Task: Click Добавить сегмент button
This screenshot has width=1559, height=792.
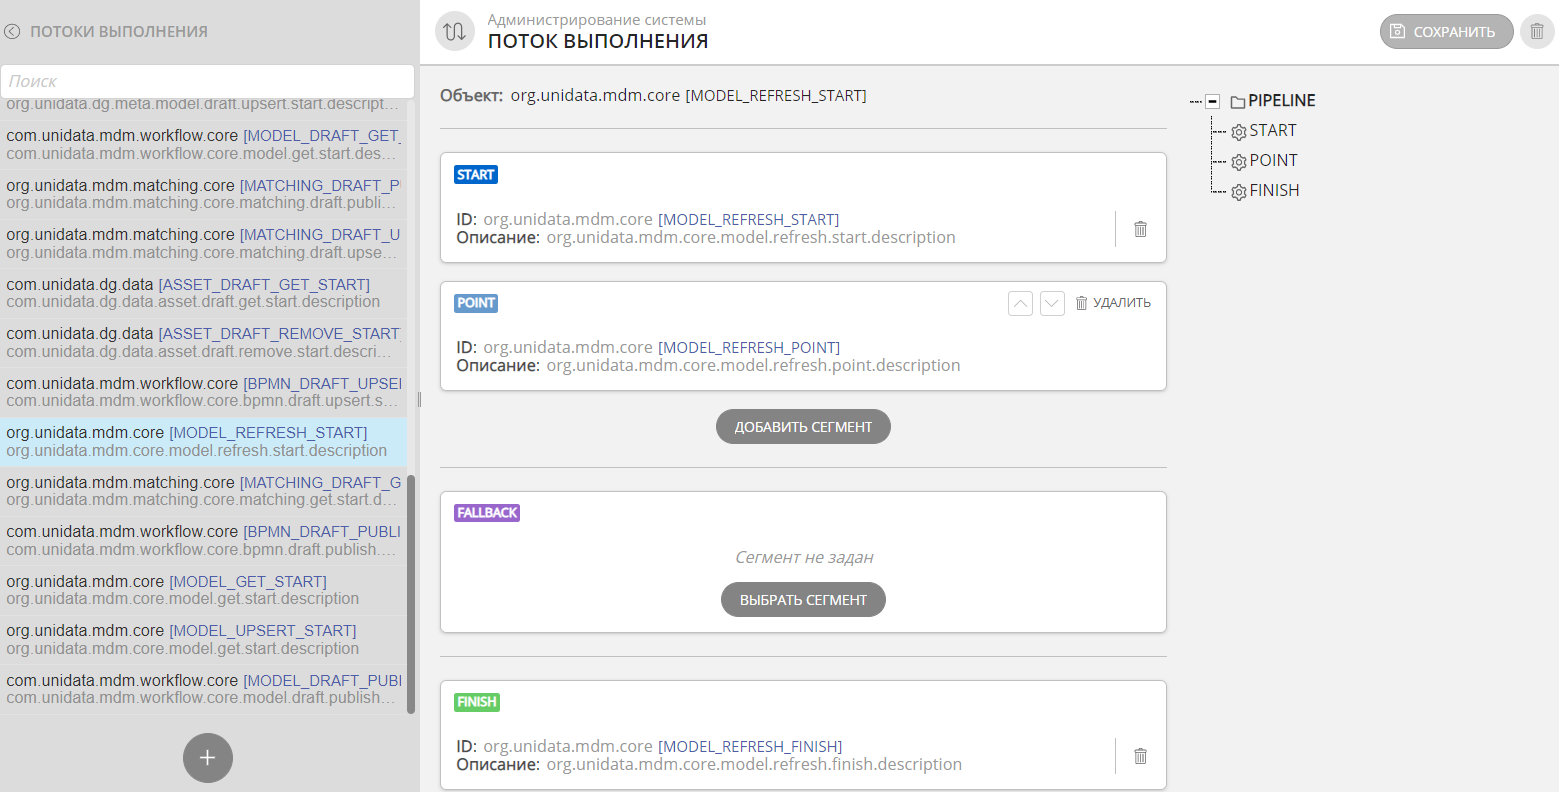Action: [x=803, y=427]
